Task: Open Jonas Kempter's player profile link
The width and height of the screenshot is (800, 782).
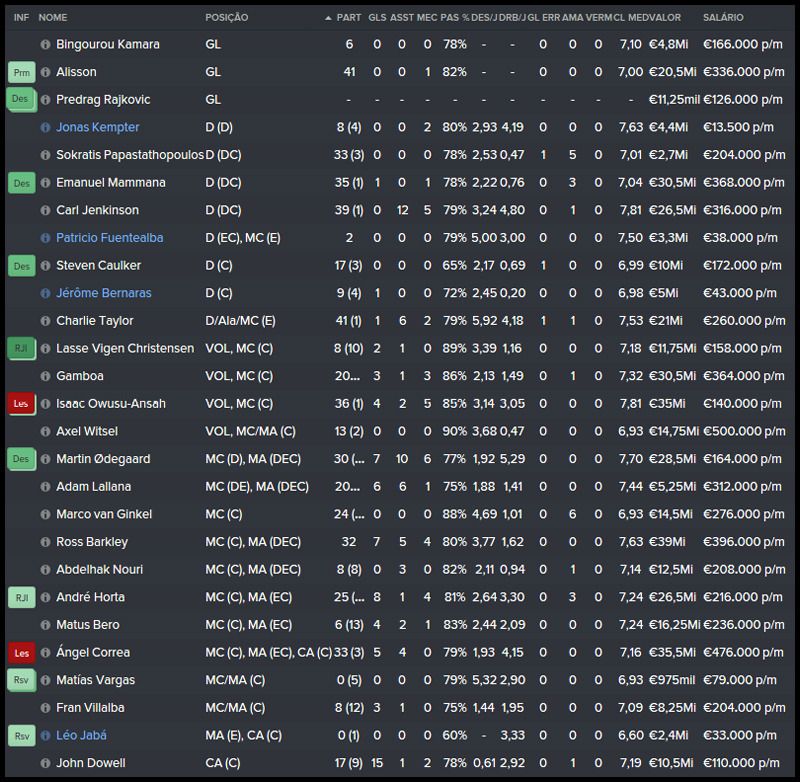Action: click(98, 128)
